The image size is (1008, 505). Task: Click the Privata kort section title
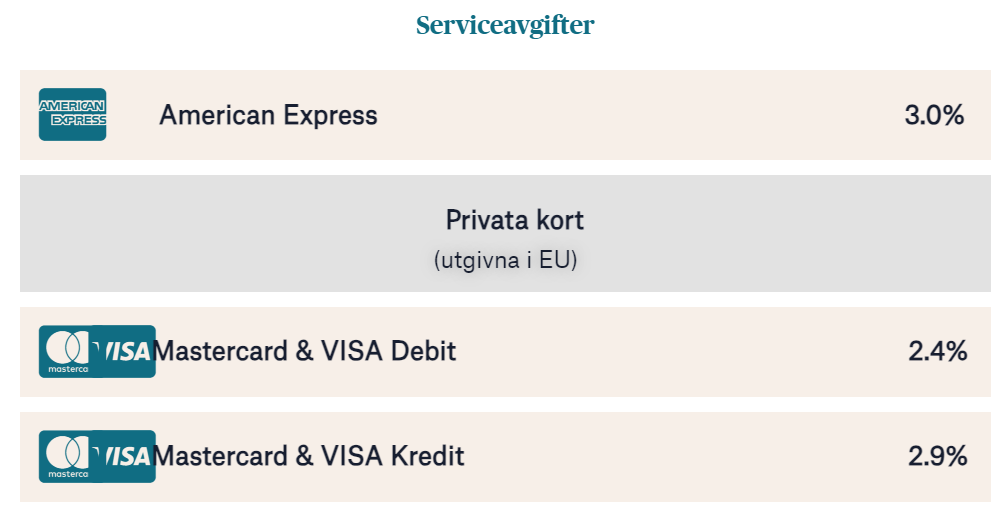pos(515,220)
